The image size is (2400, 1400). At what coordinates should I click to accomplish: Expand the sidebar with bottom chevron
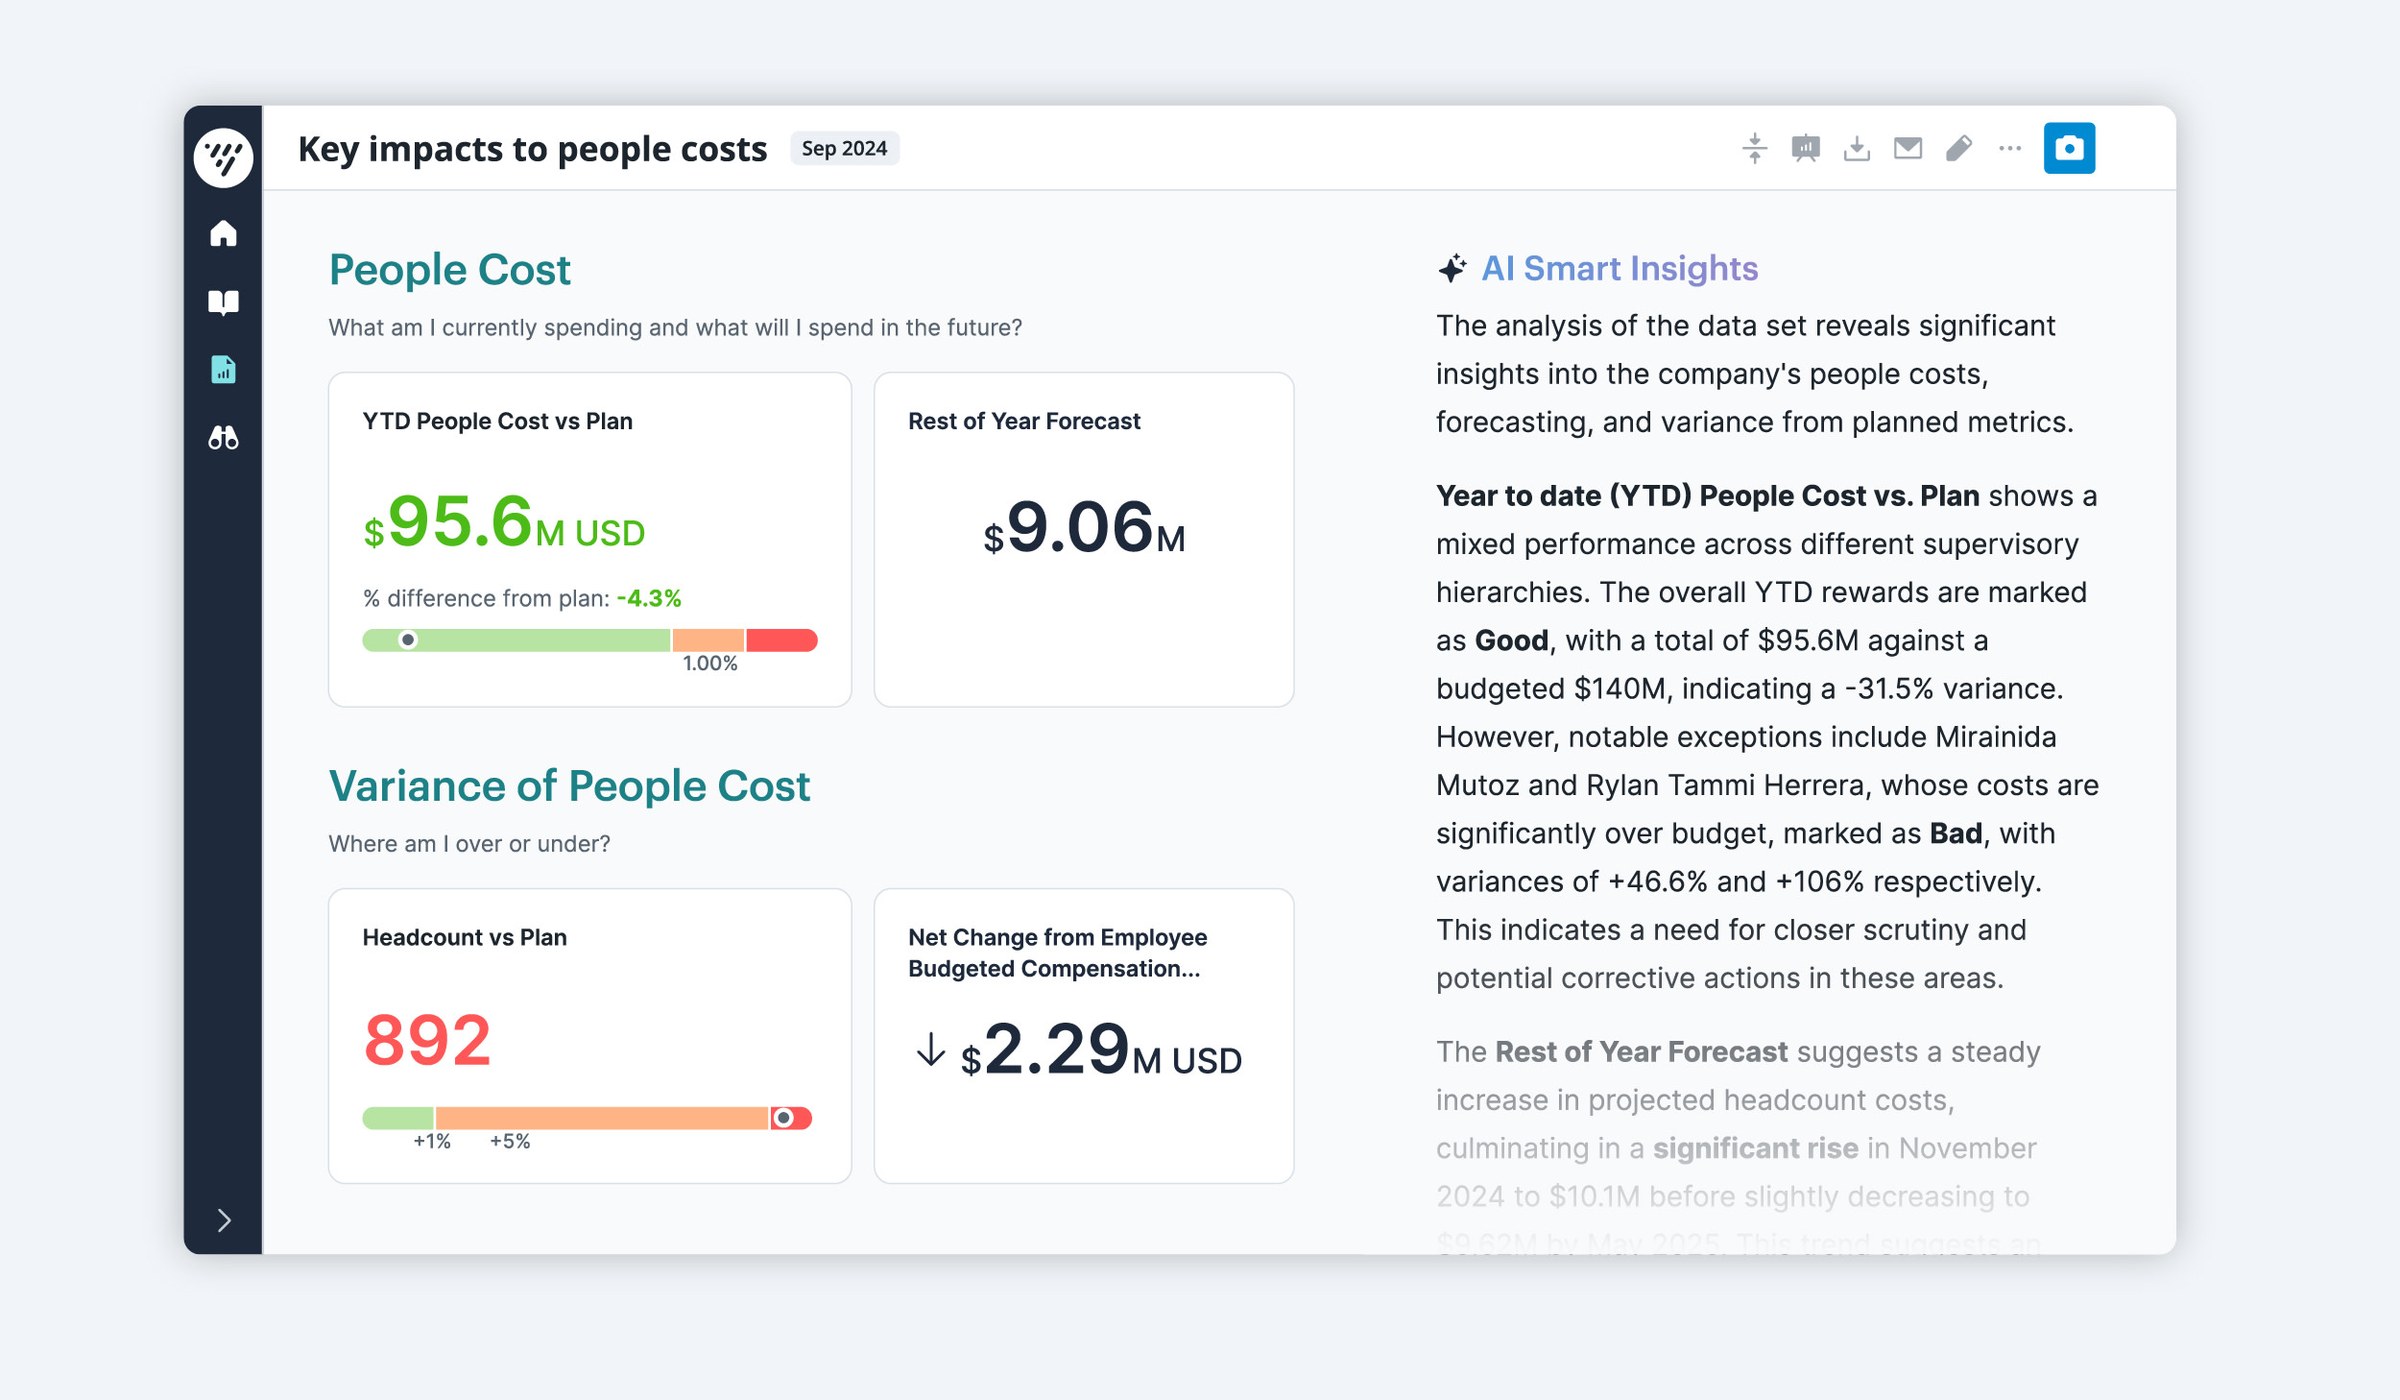point(224,1220)
